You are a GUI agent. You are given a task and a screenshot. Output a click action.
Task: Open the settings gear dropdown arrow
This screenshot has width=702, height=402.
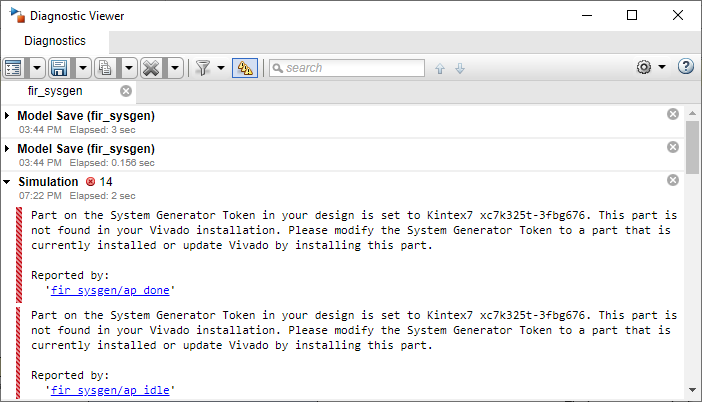tap(662, 67)
